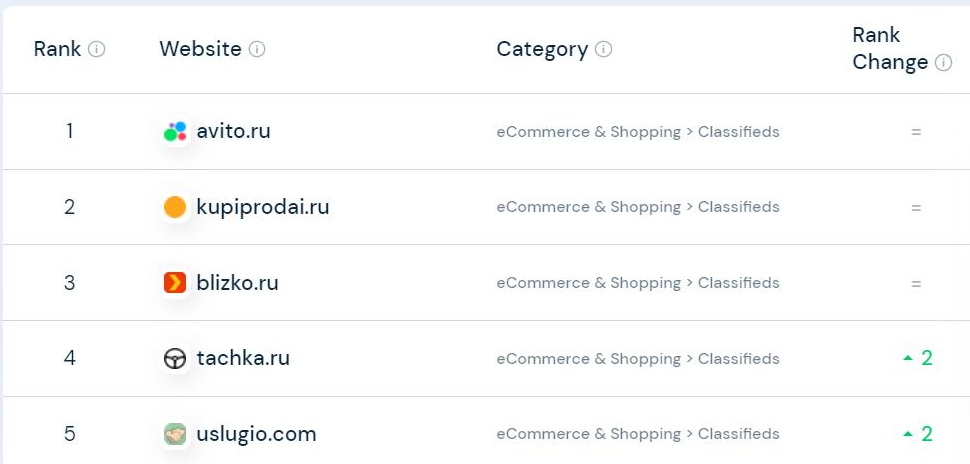Click the orange kupiprodai.ru favicon
This screenshot has height=464, width=970.
[x=175, y=207]
